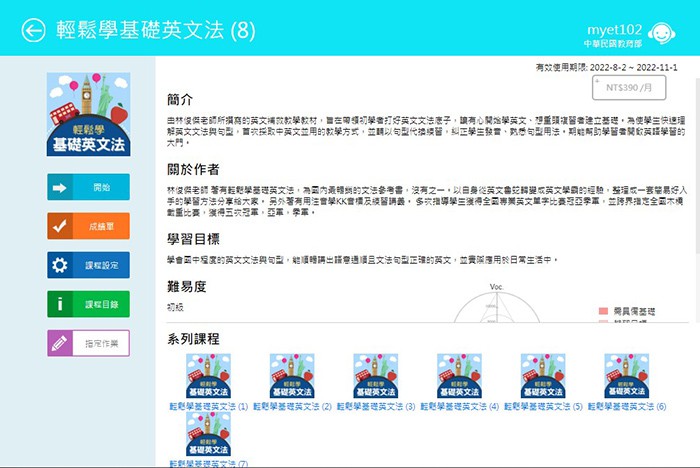Follow the 輕鬆學基礎英文法 (4) text link

[x=460, y=407]
